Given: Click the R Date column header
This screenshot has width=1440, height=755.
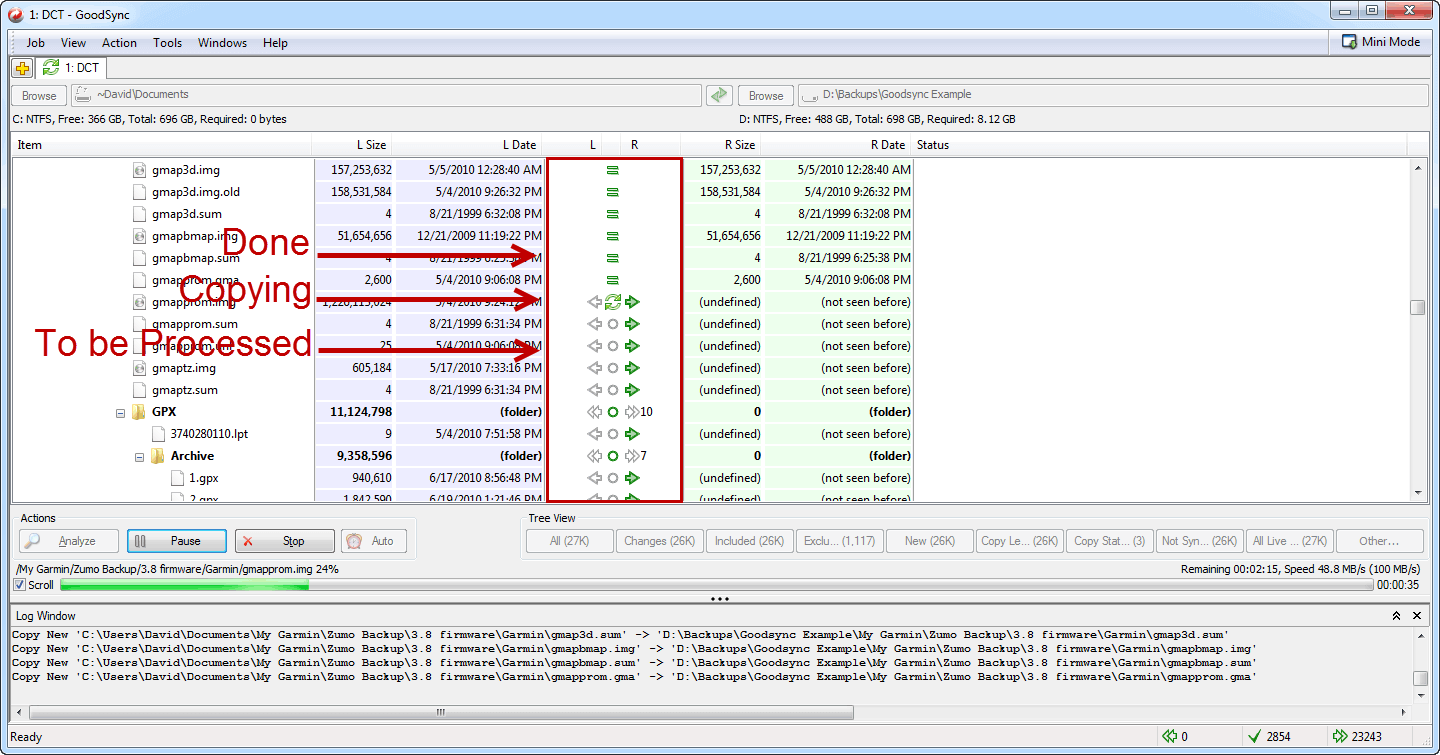Looking at the screenshot, I should pyautogui.click(x=838, y=145).
